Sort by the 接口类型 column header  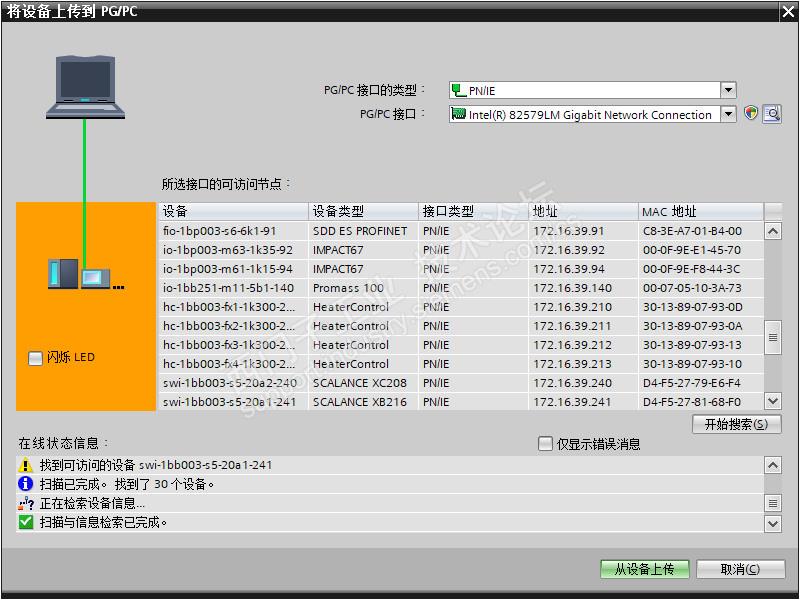(473, 211)
